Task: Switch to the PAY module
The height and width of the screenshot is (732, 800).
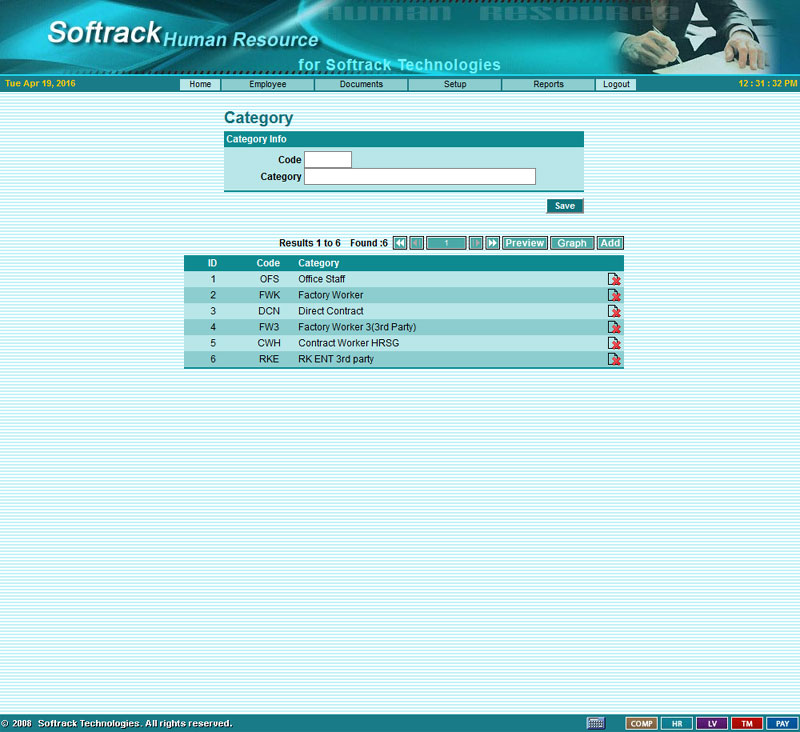Action: click(x=783, y=723)
